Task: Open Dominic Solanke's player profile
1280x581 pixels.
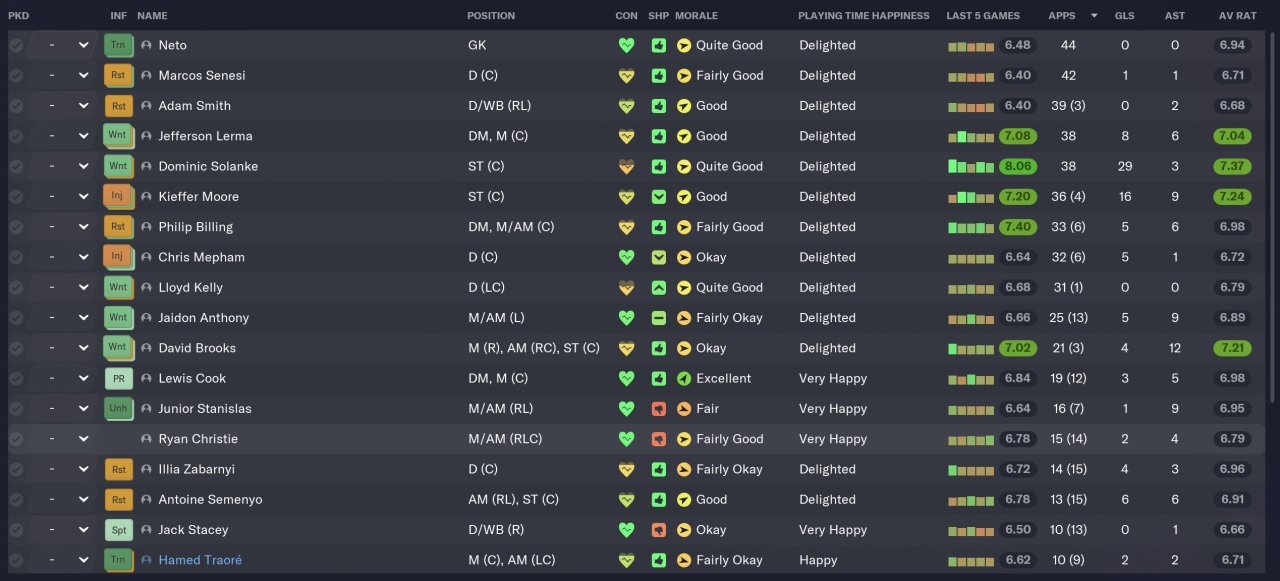Action: 201,167
